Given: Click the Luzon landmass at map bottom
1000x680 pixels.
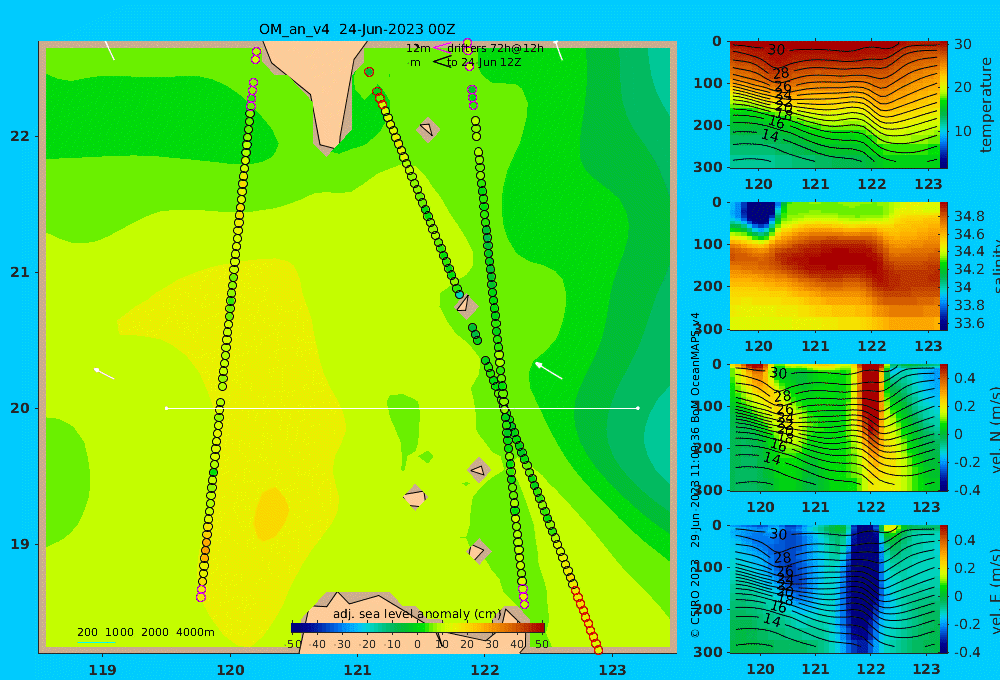Looking at the screenshot, I should click(408, 622).
